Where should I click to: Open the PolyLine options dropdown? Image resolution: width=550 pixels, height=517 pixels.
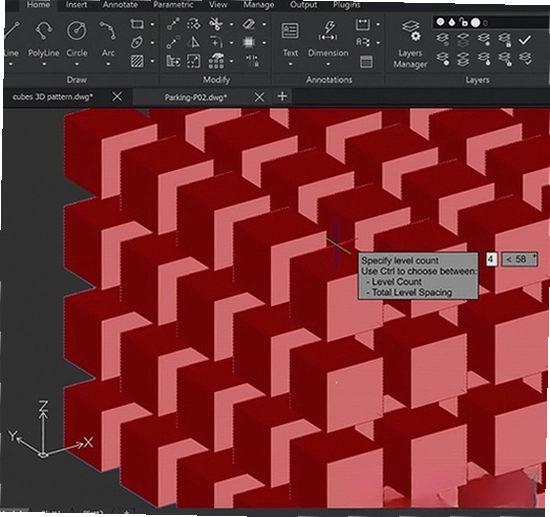[44, 65]
